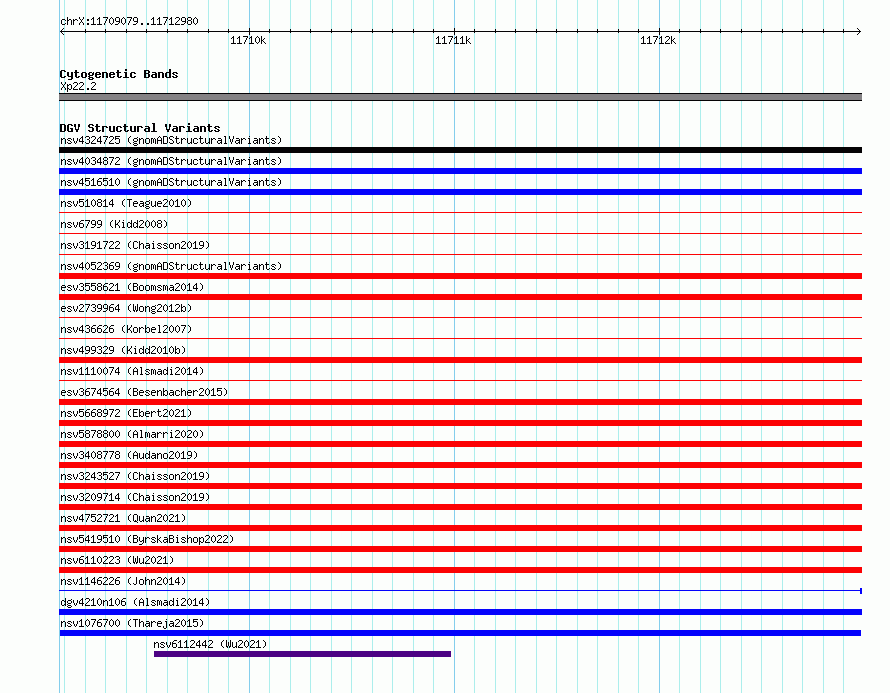Click nsv3408778 (Audano2019) label
This screenshot has height=693, width=890.
click(129, 455)
